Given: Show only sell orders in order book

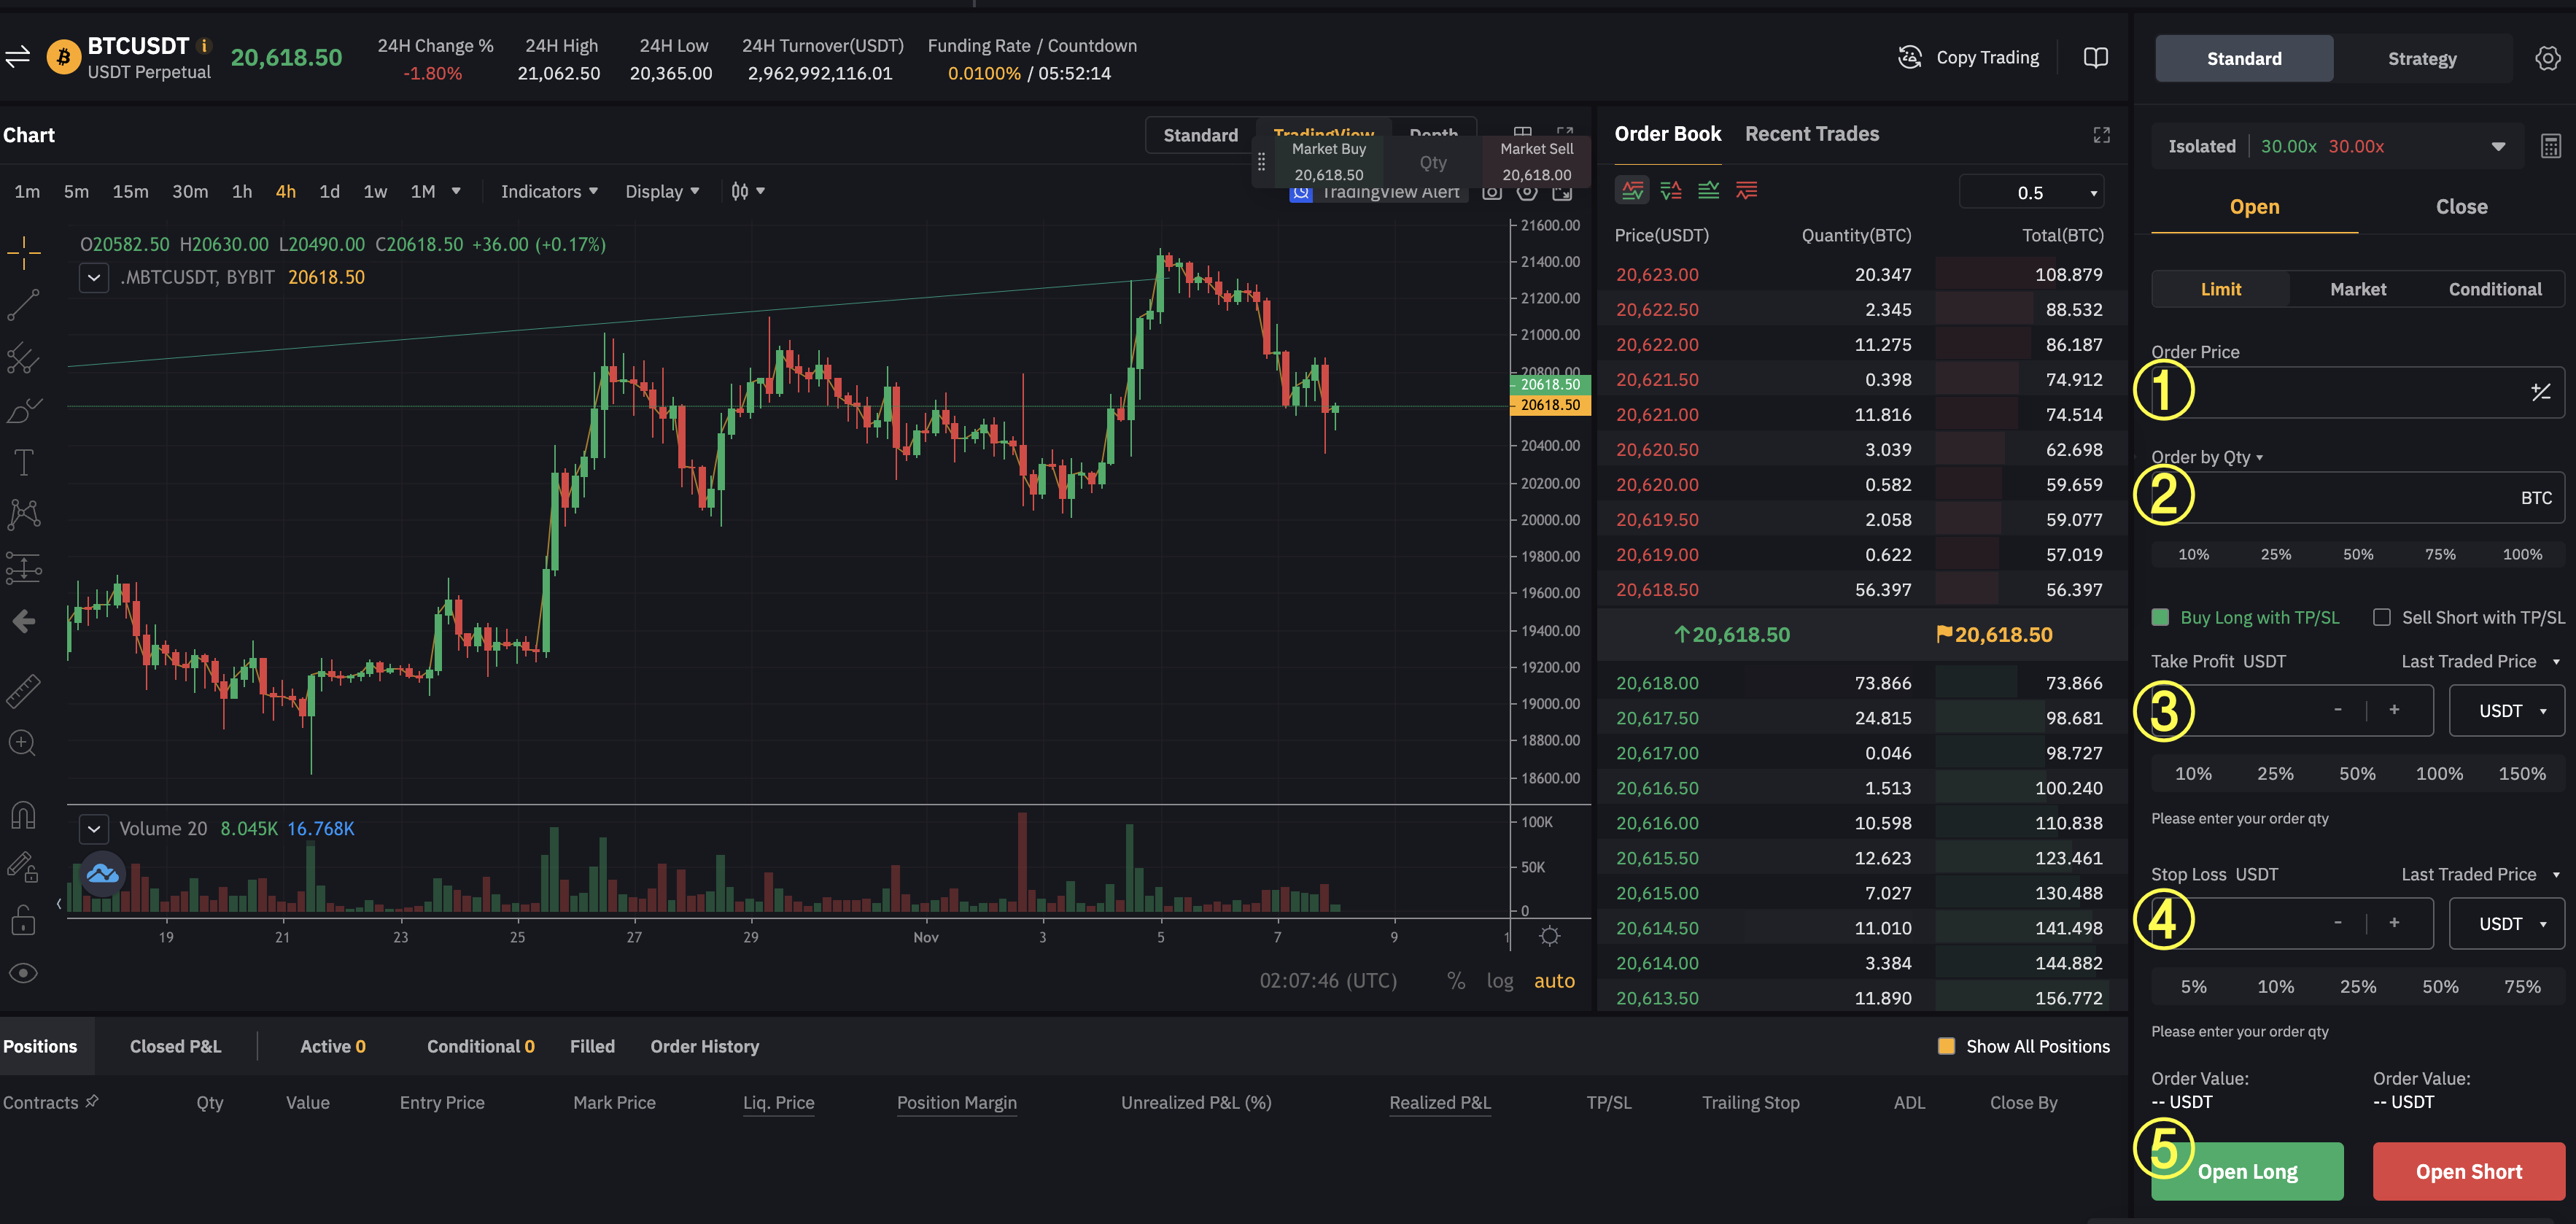Looking at the screenshot, I should tap(1746, 191).
